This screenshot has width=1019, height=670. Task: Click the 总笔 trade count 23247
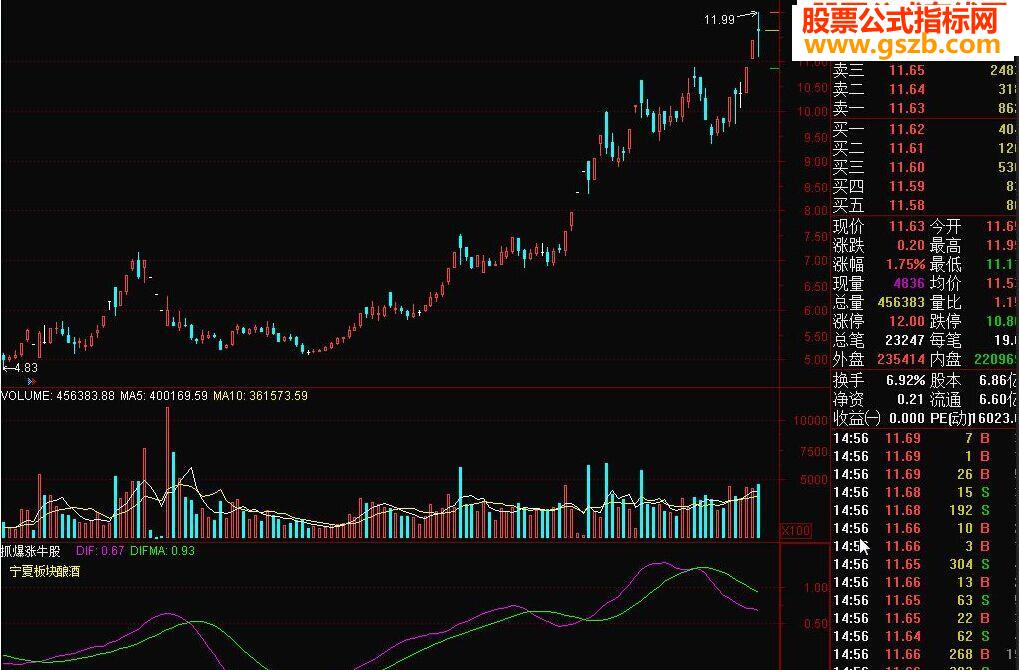(905, 340)
